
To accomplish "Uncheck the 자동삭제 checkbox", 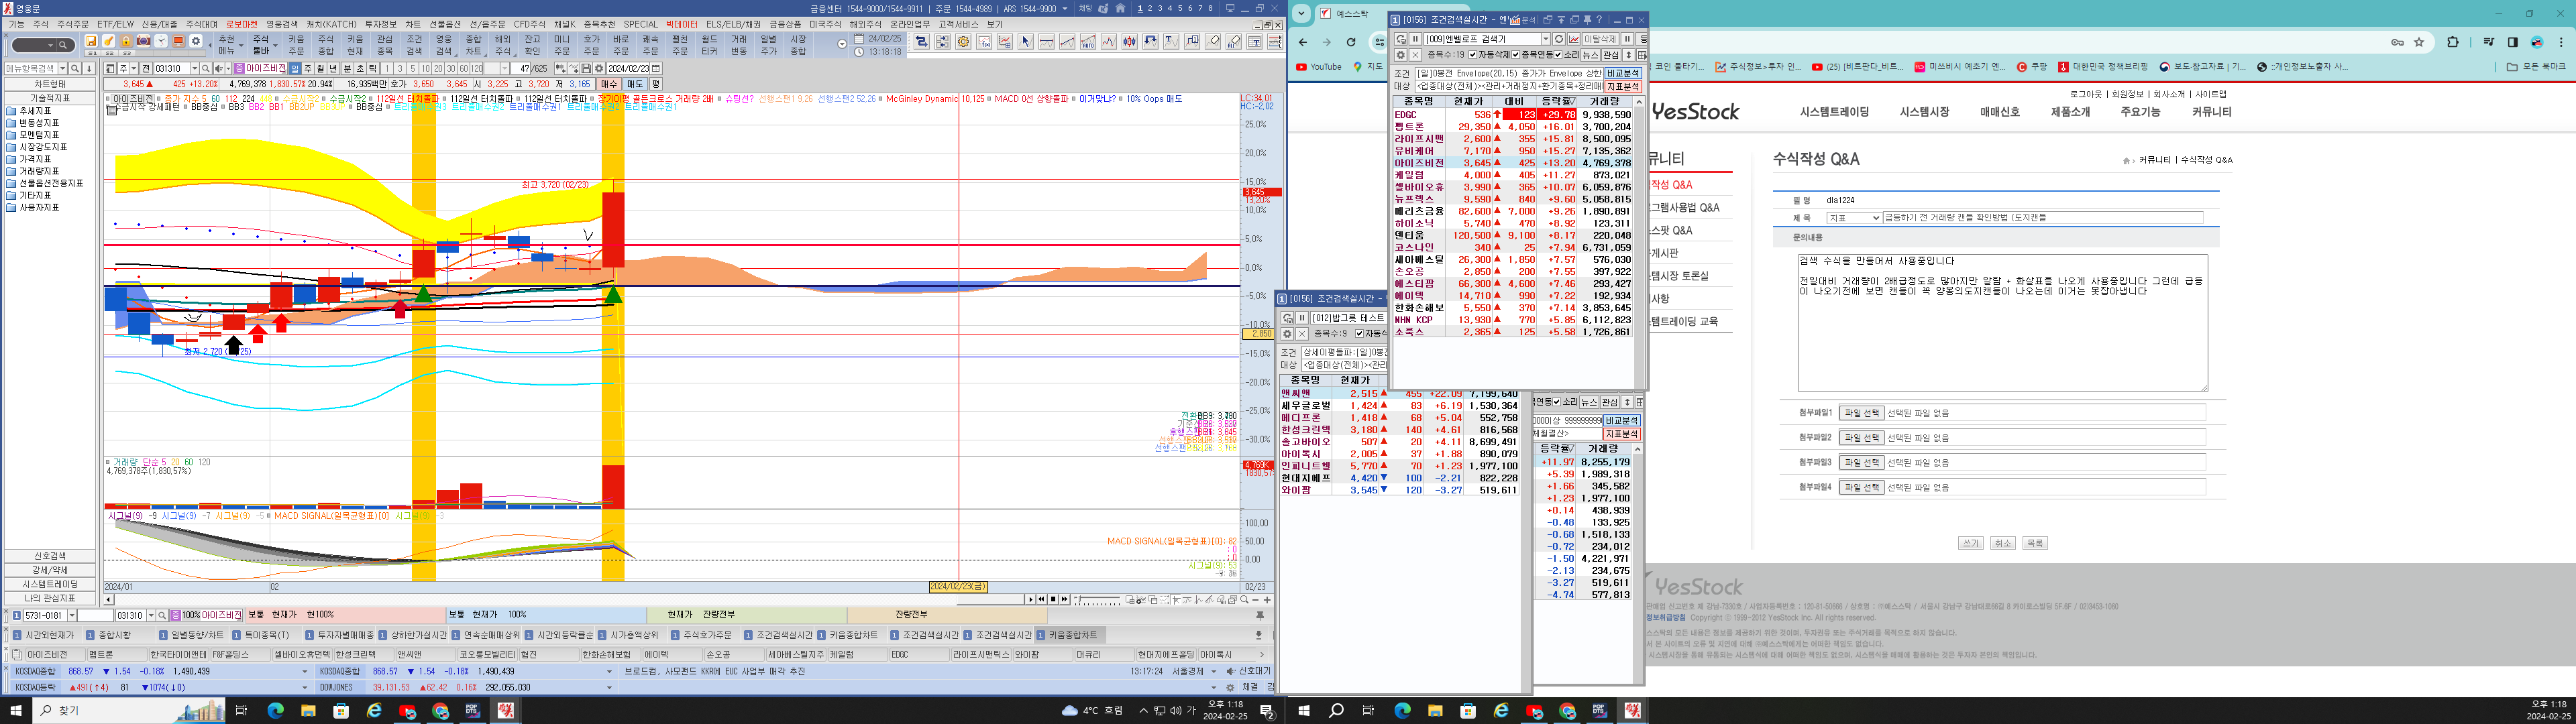I will pyautogui.click(x=1472, y=55).
